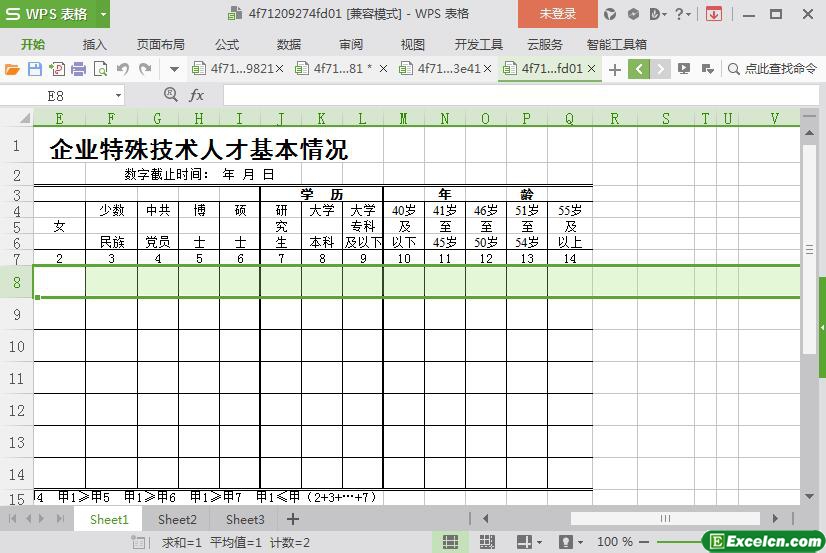Open the hexagon settings icon in title bar
The image size is (826, 553).
coord(633,14)
